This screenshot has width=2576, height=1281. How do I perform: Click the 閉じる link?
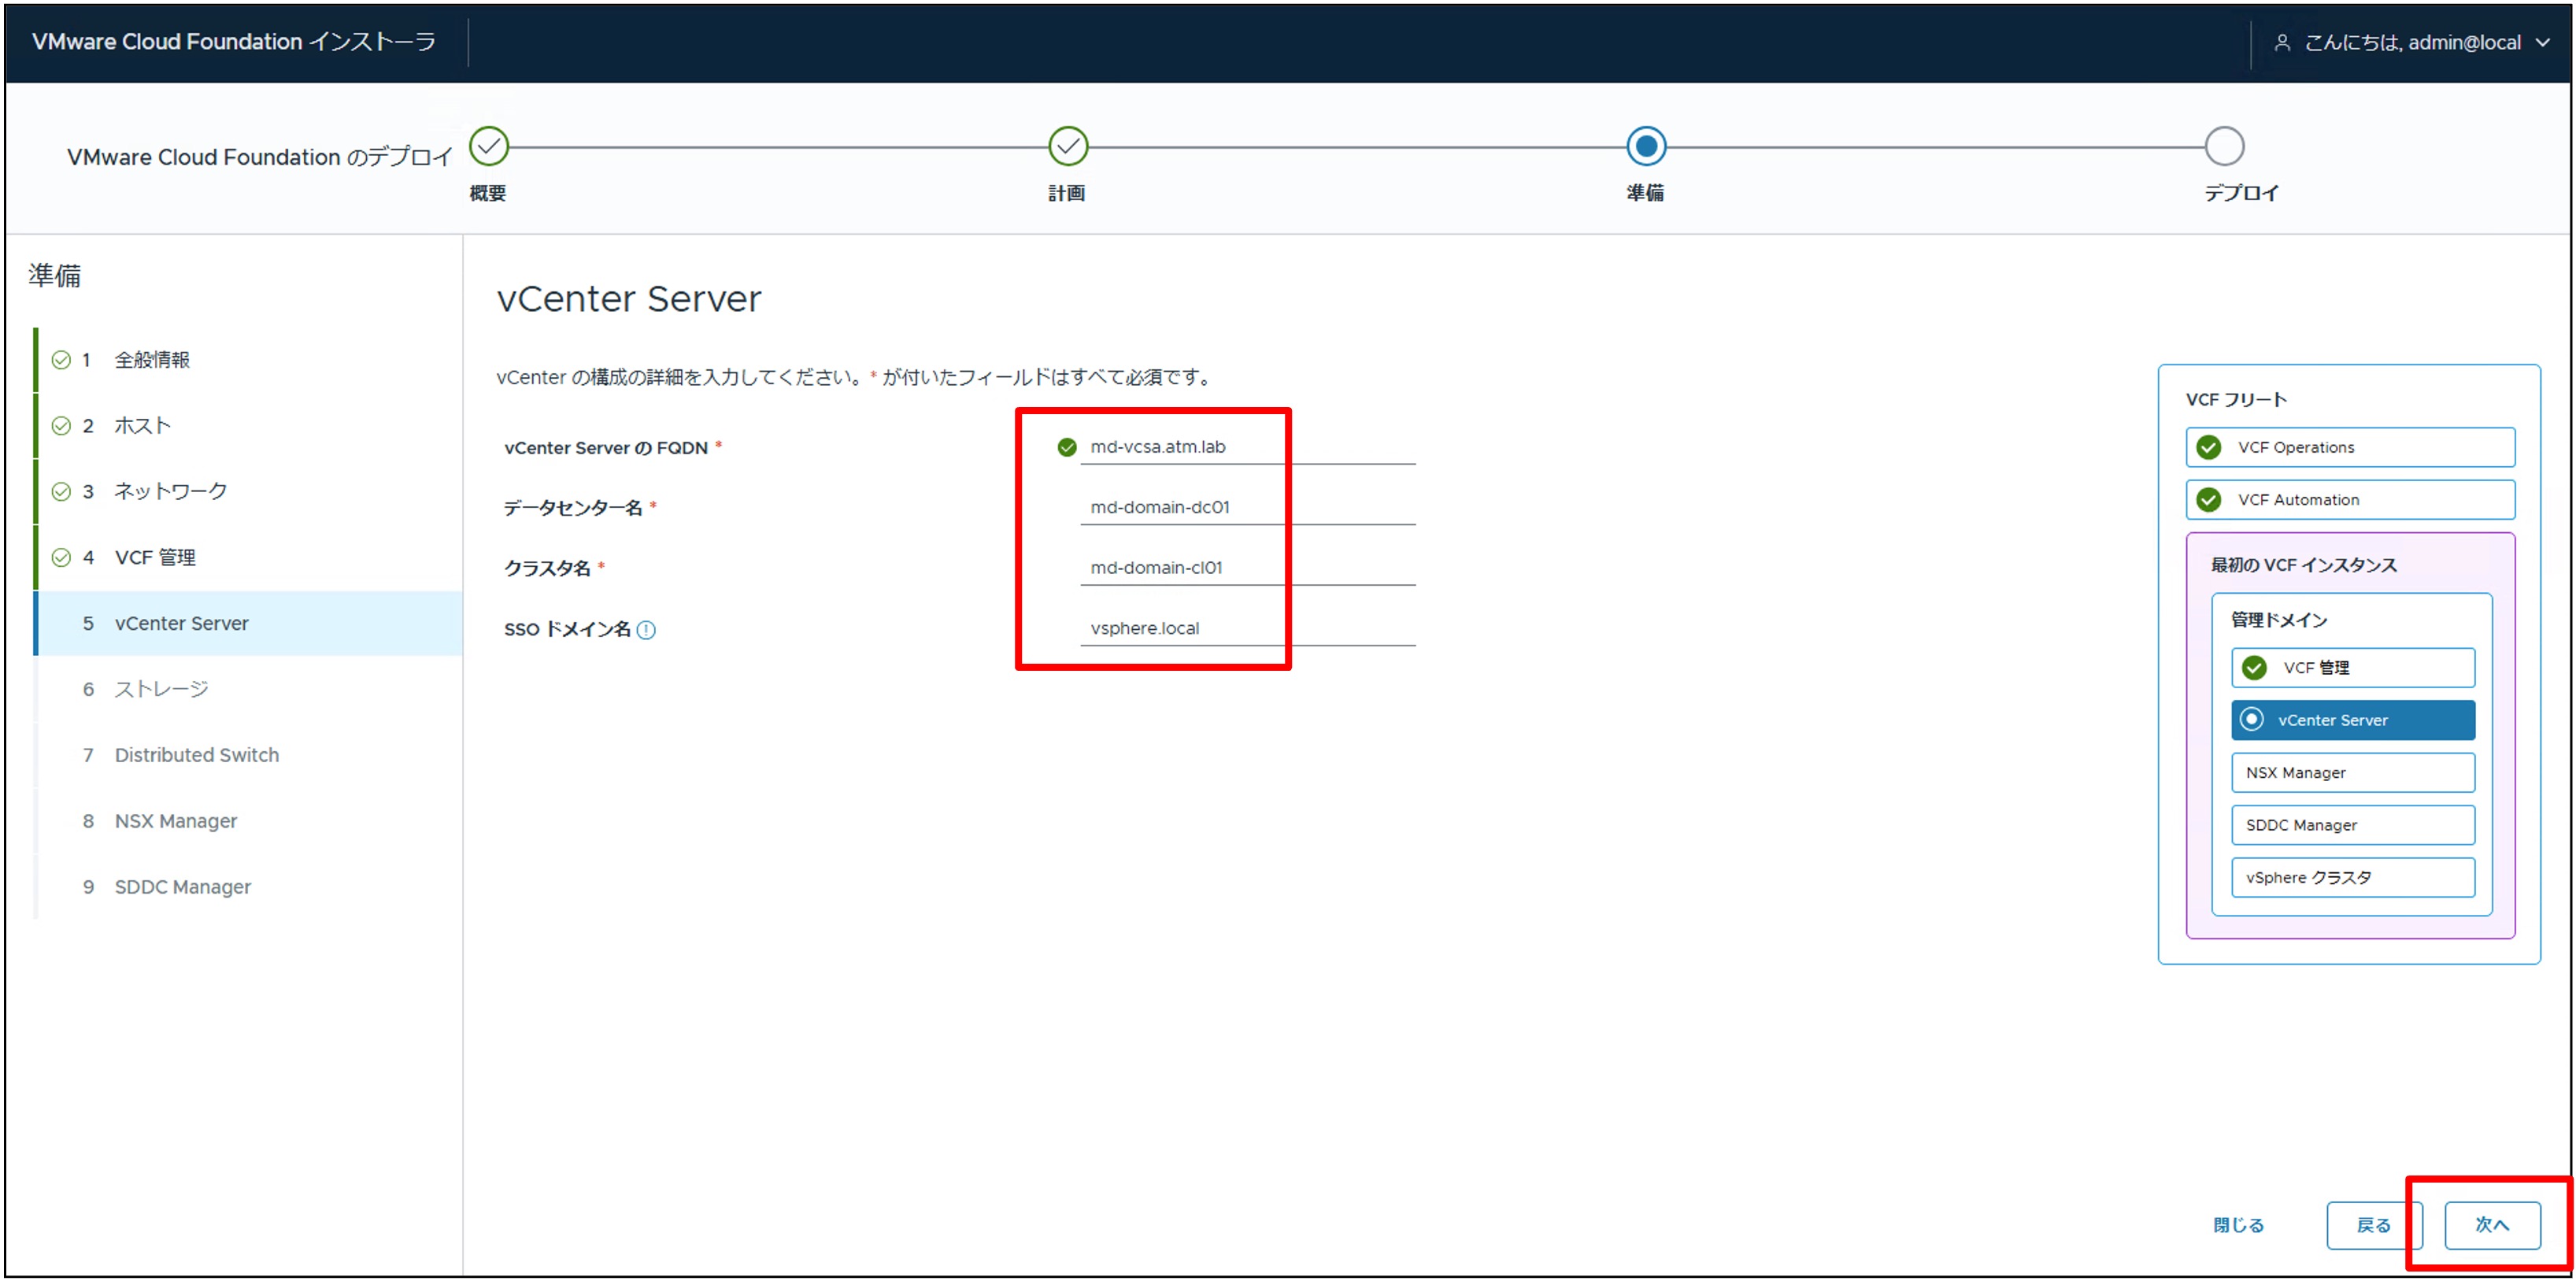(2238, 1225)
